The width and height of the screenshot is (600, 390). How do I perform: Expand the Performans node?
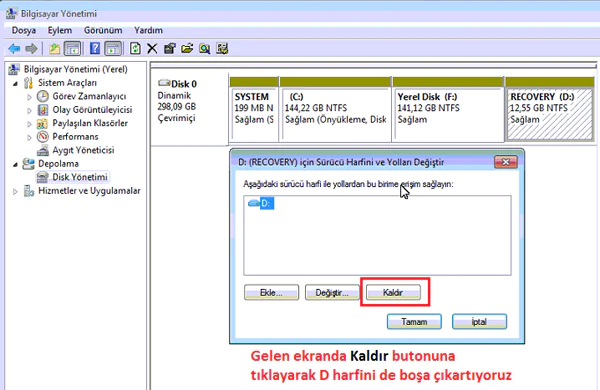(x=29, y=137)
